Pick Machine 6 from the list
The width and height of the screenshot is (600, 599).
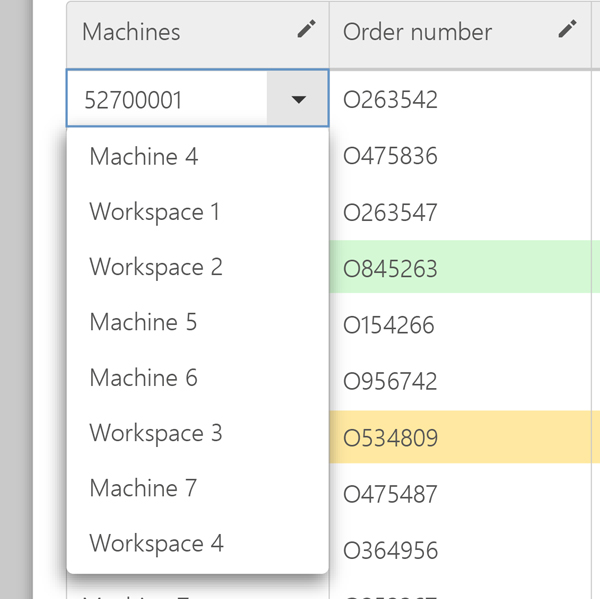[197, 377]
